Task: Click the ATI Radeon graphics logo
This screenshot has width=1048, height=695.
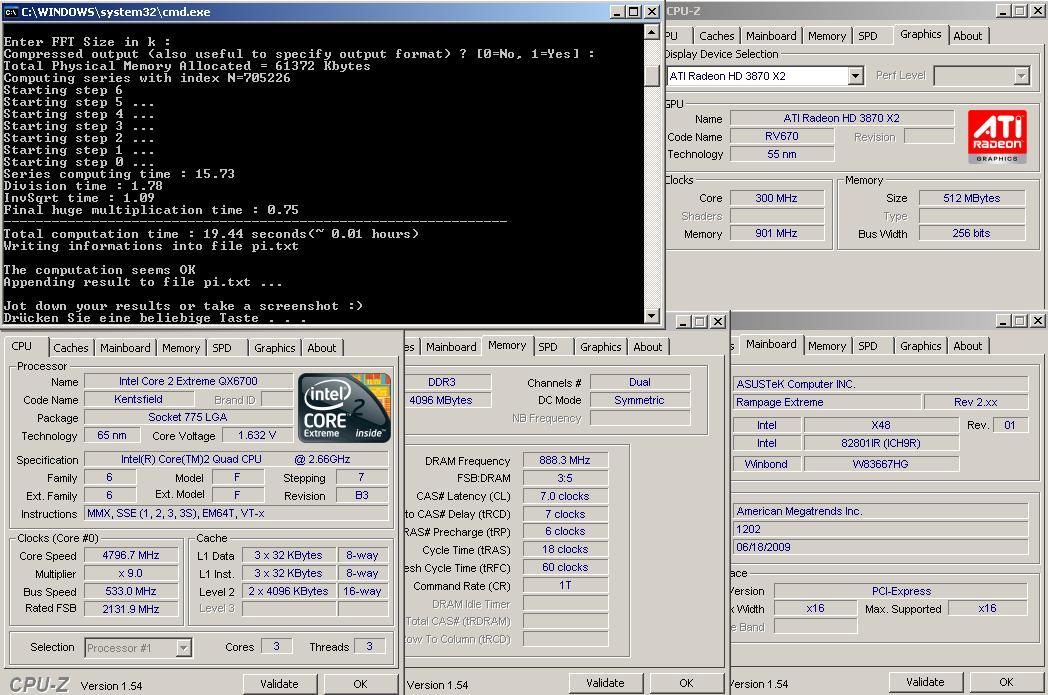Action: (997, 137)
